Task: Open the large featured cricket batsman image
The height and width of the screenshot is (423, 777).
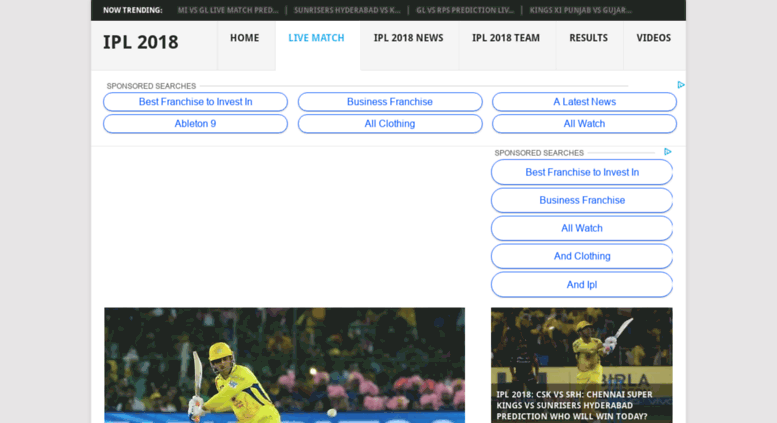Action: (284, 365)
